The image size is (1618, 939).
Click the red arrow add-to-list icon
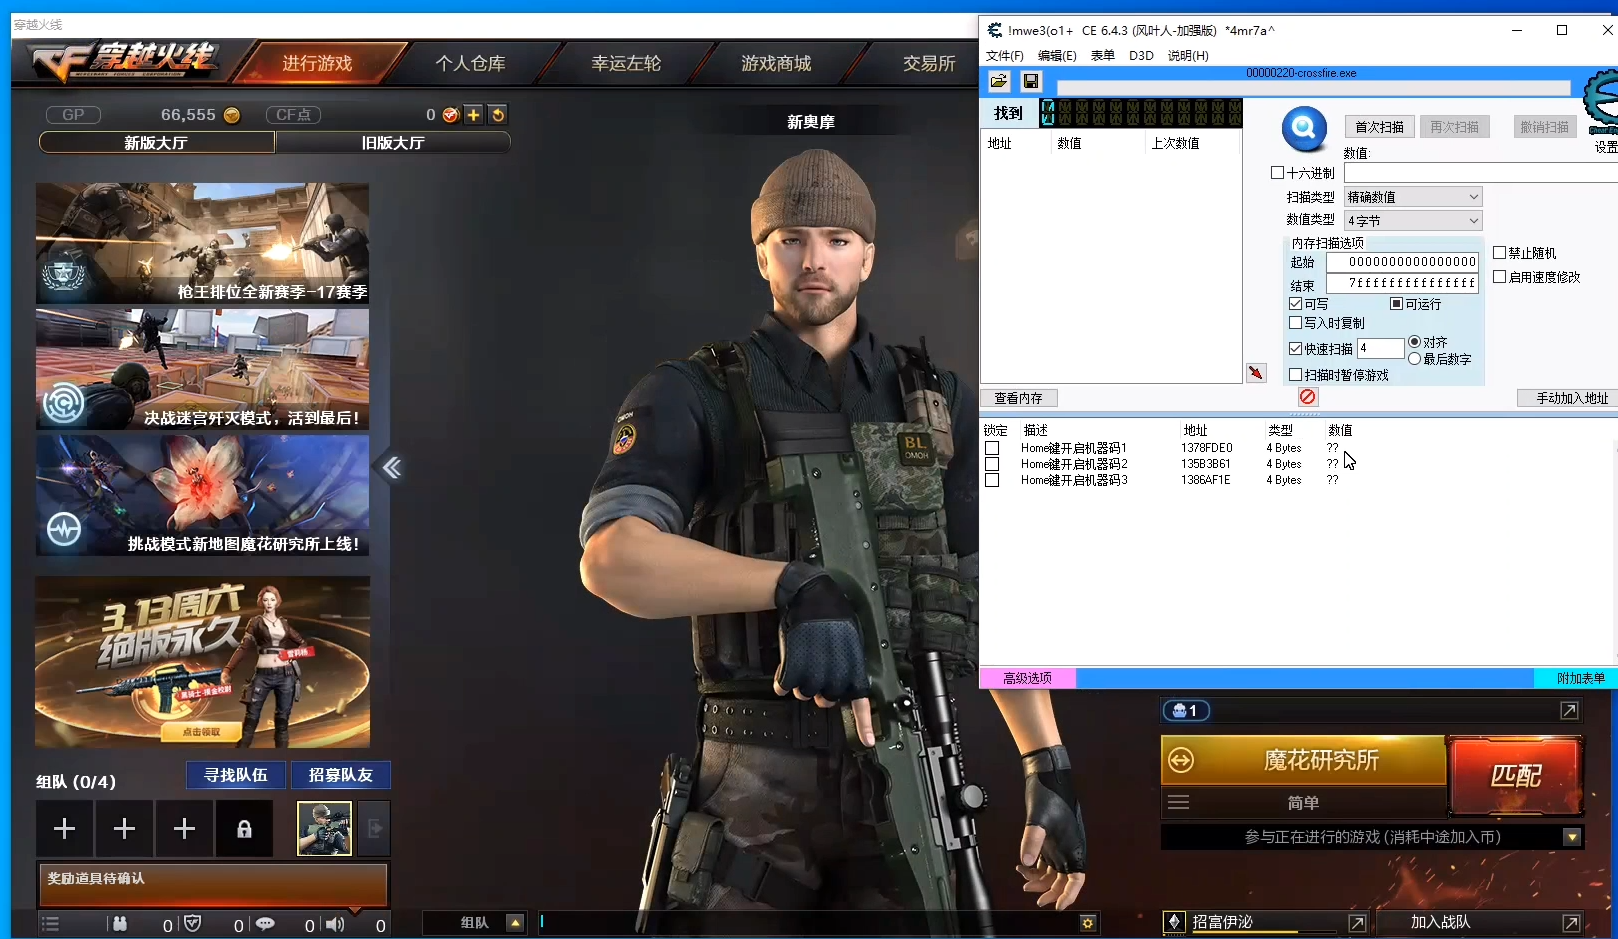click(1256, 373)
